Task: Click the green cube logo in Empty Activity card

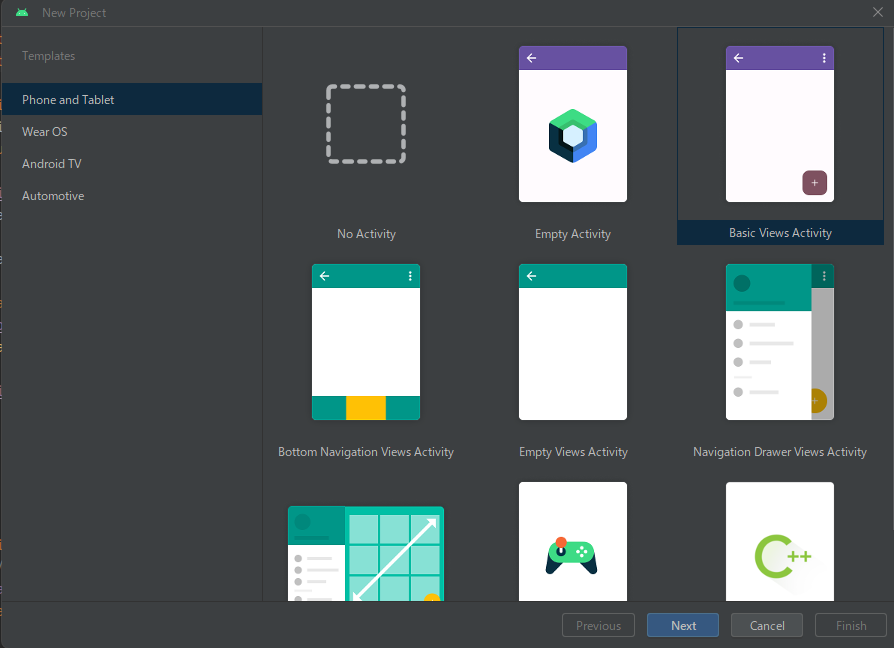Action: pyautogui.click(x=573, y=131)
